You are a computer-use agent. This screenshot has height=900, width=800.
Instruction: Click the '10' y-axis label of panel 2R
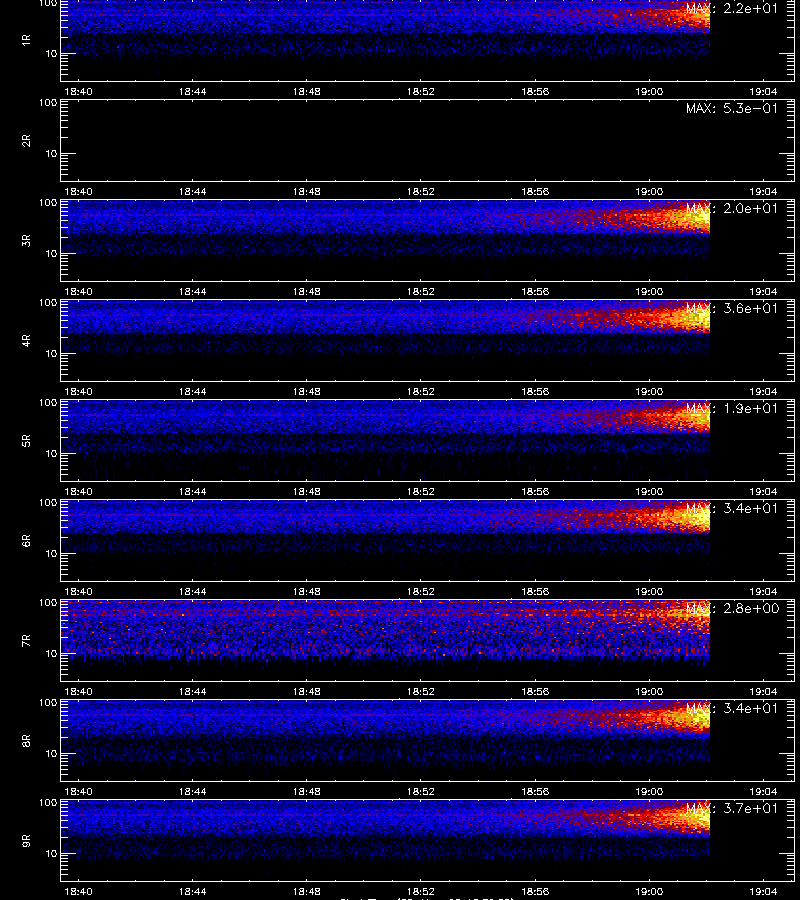[x=51, y=154]
